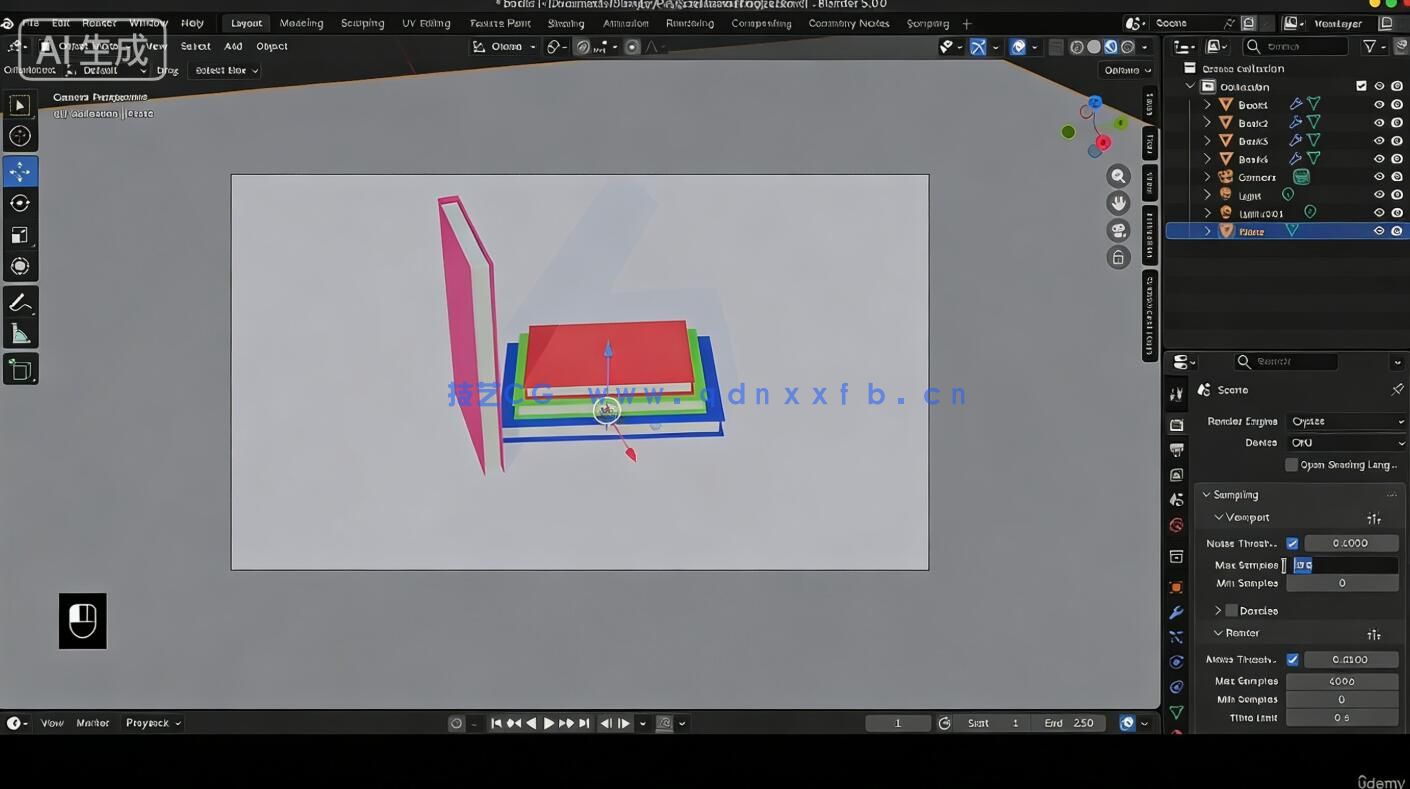This screenshot has width=1410, height=789.
Task: Click the pin button next to Scene
Action: point(1397,389)
